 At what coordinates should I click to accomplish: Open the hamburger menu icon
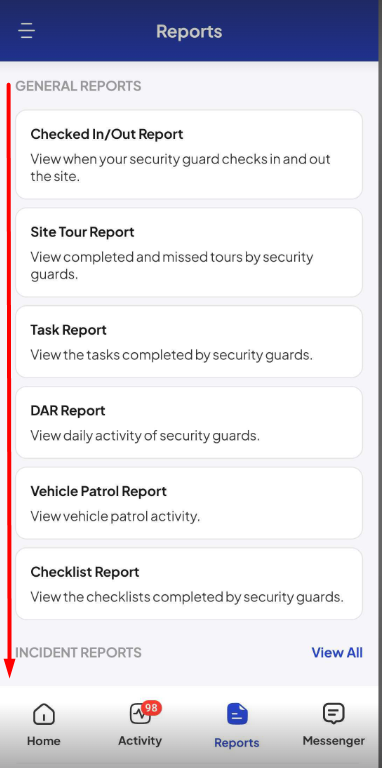(x=26, y=31)
